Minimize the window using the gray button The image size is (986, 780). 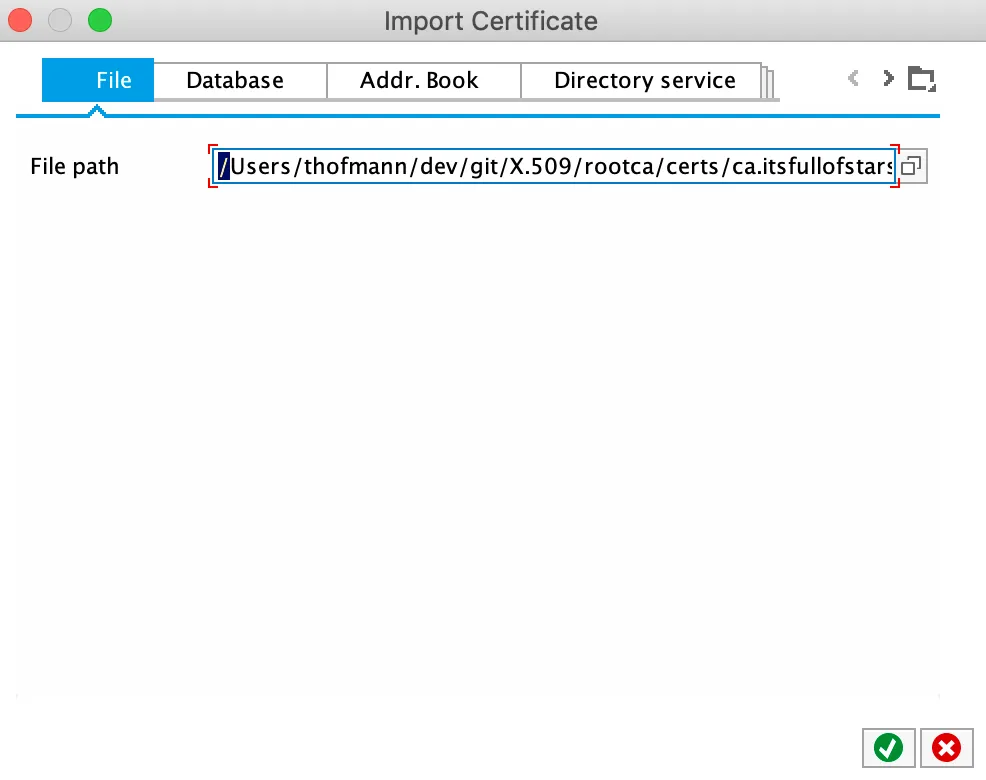pyautogui.click(x=60, y=20)
